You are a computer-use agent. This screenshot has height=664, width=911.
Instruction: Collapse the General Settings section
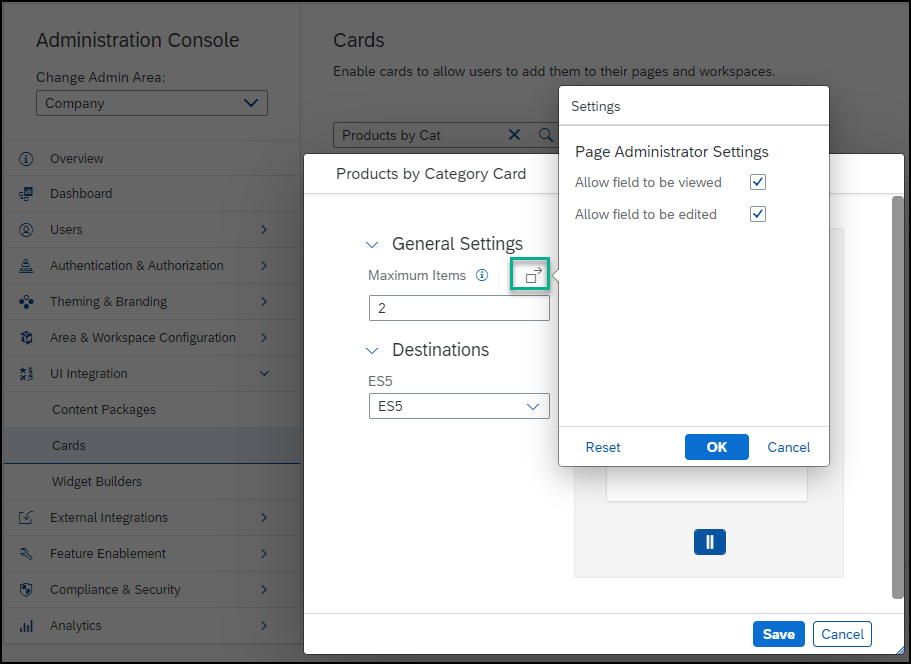tap(372, 245)
